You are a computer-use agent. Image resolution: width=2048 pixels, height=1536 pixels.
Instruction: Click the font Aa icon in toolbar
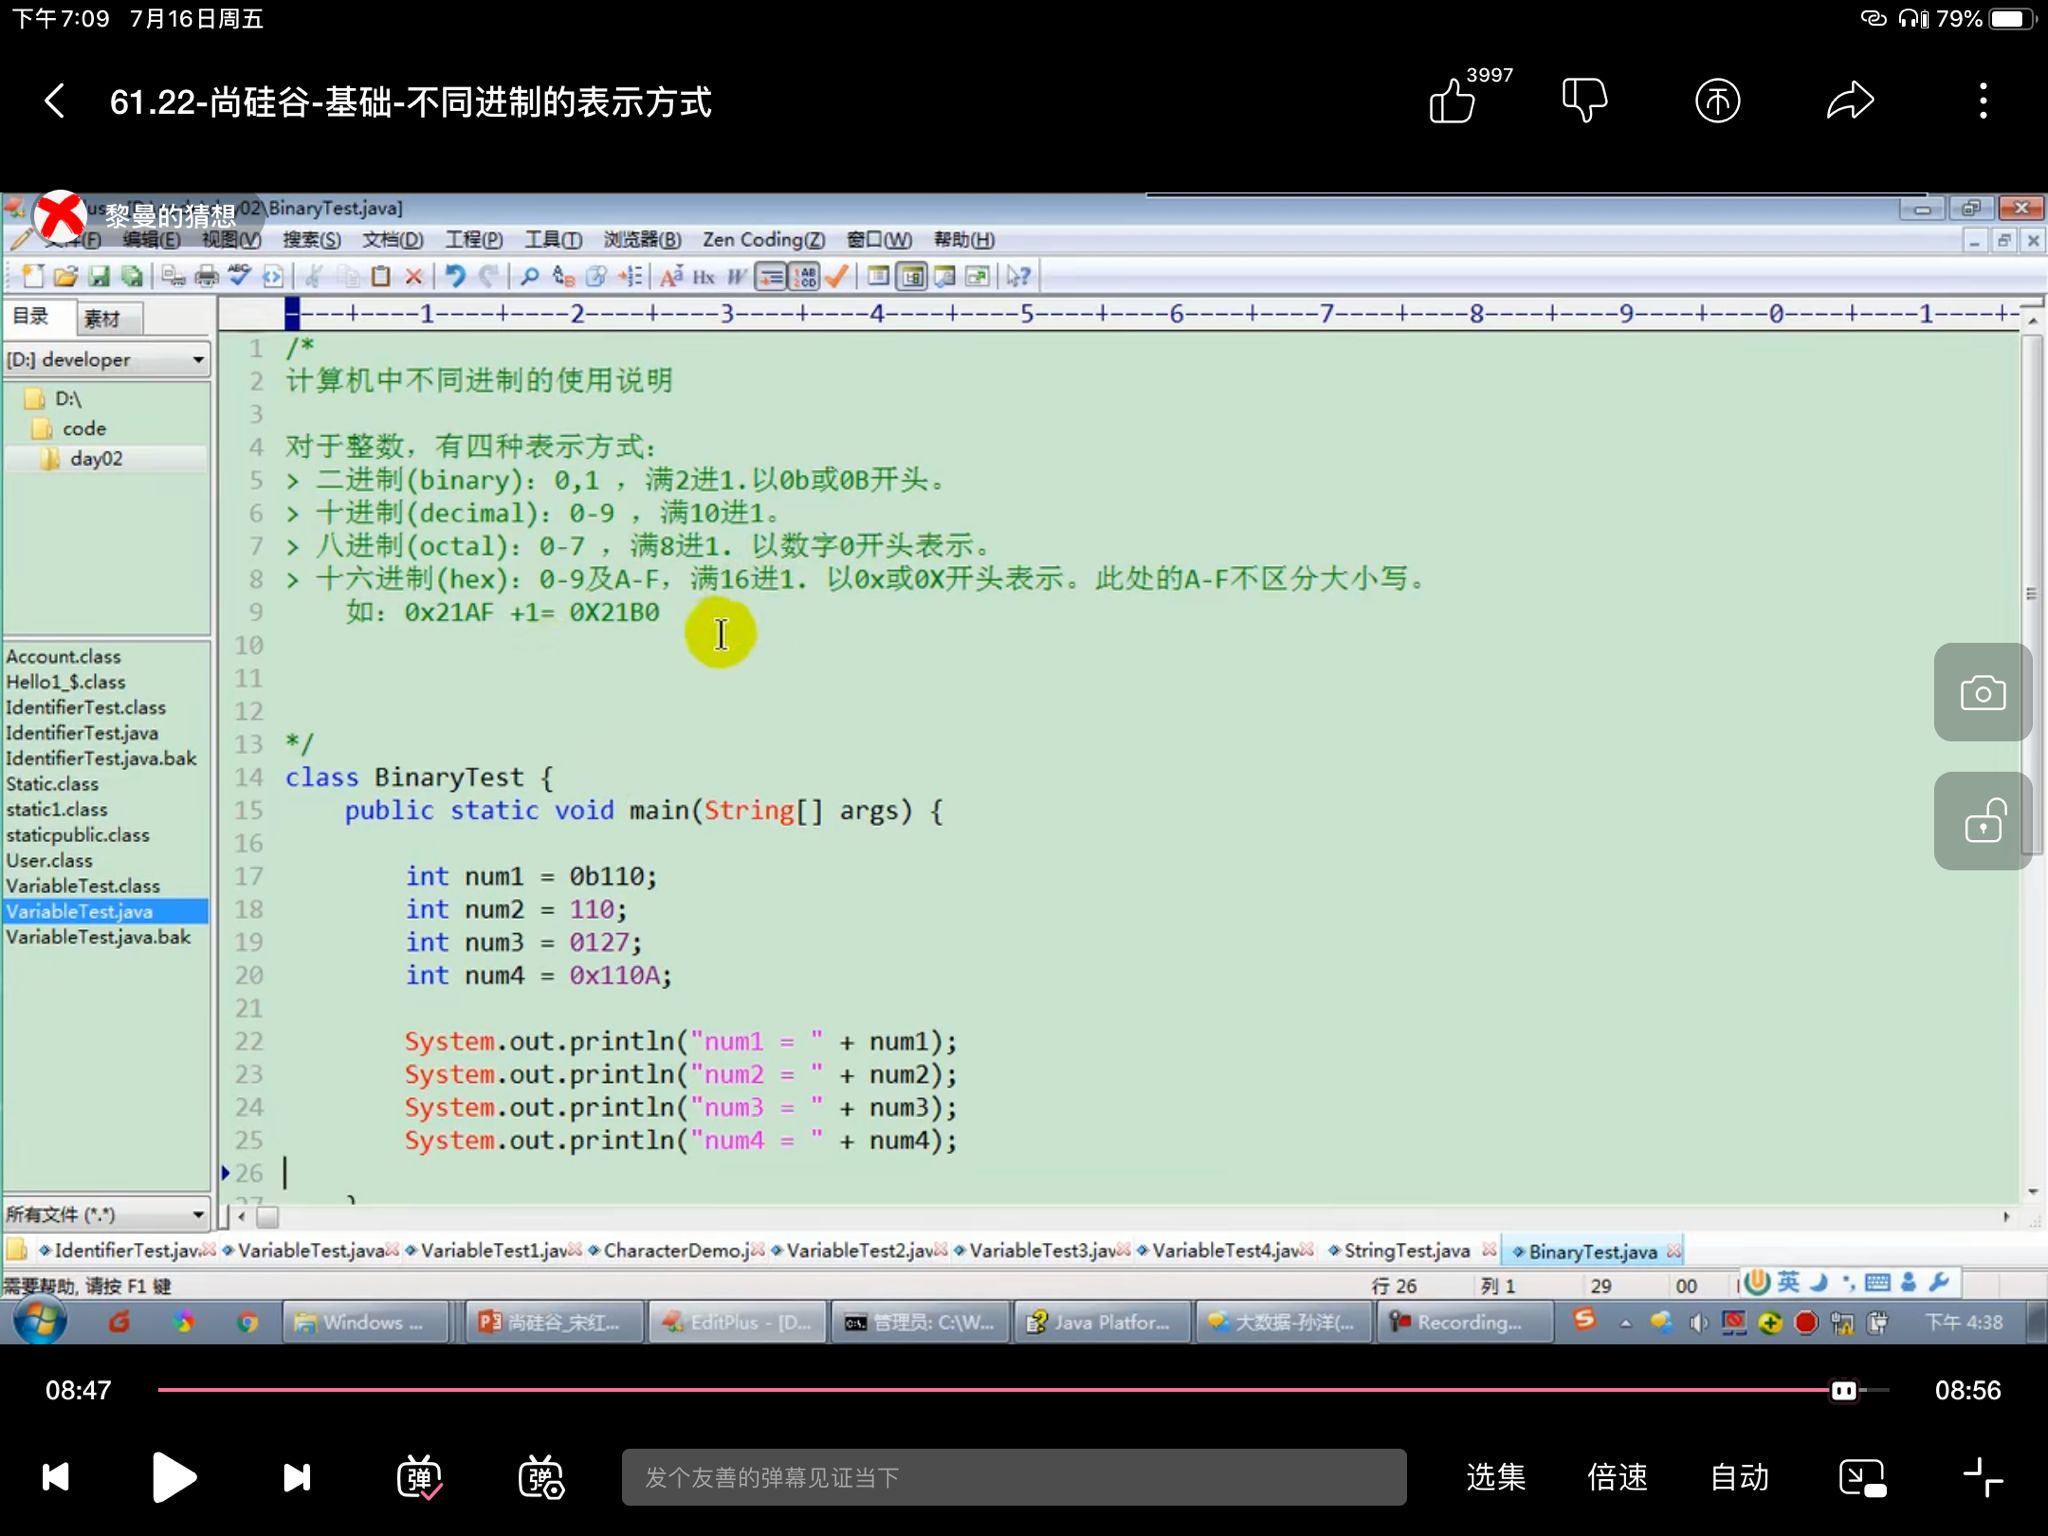point(672,277)
